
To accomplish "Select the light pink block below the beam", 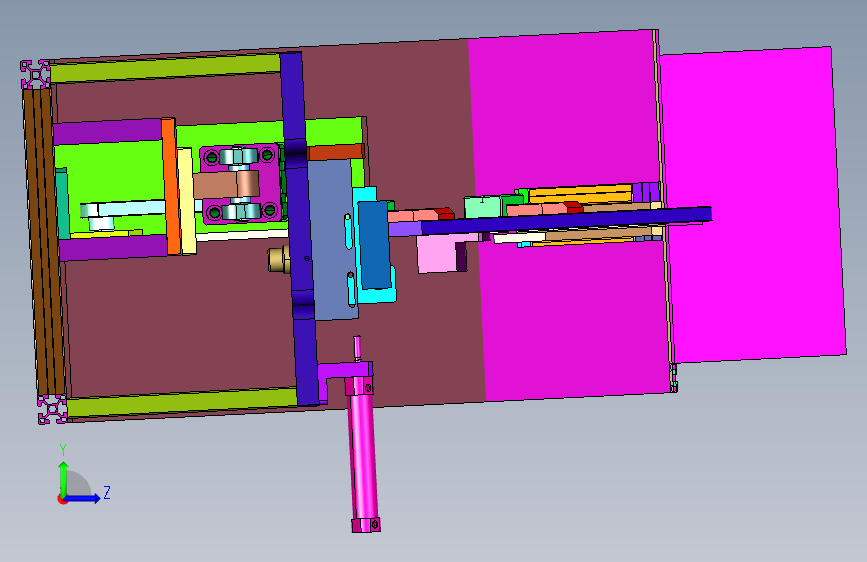I will 438,253.
